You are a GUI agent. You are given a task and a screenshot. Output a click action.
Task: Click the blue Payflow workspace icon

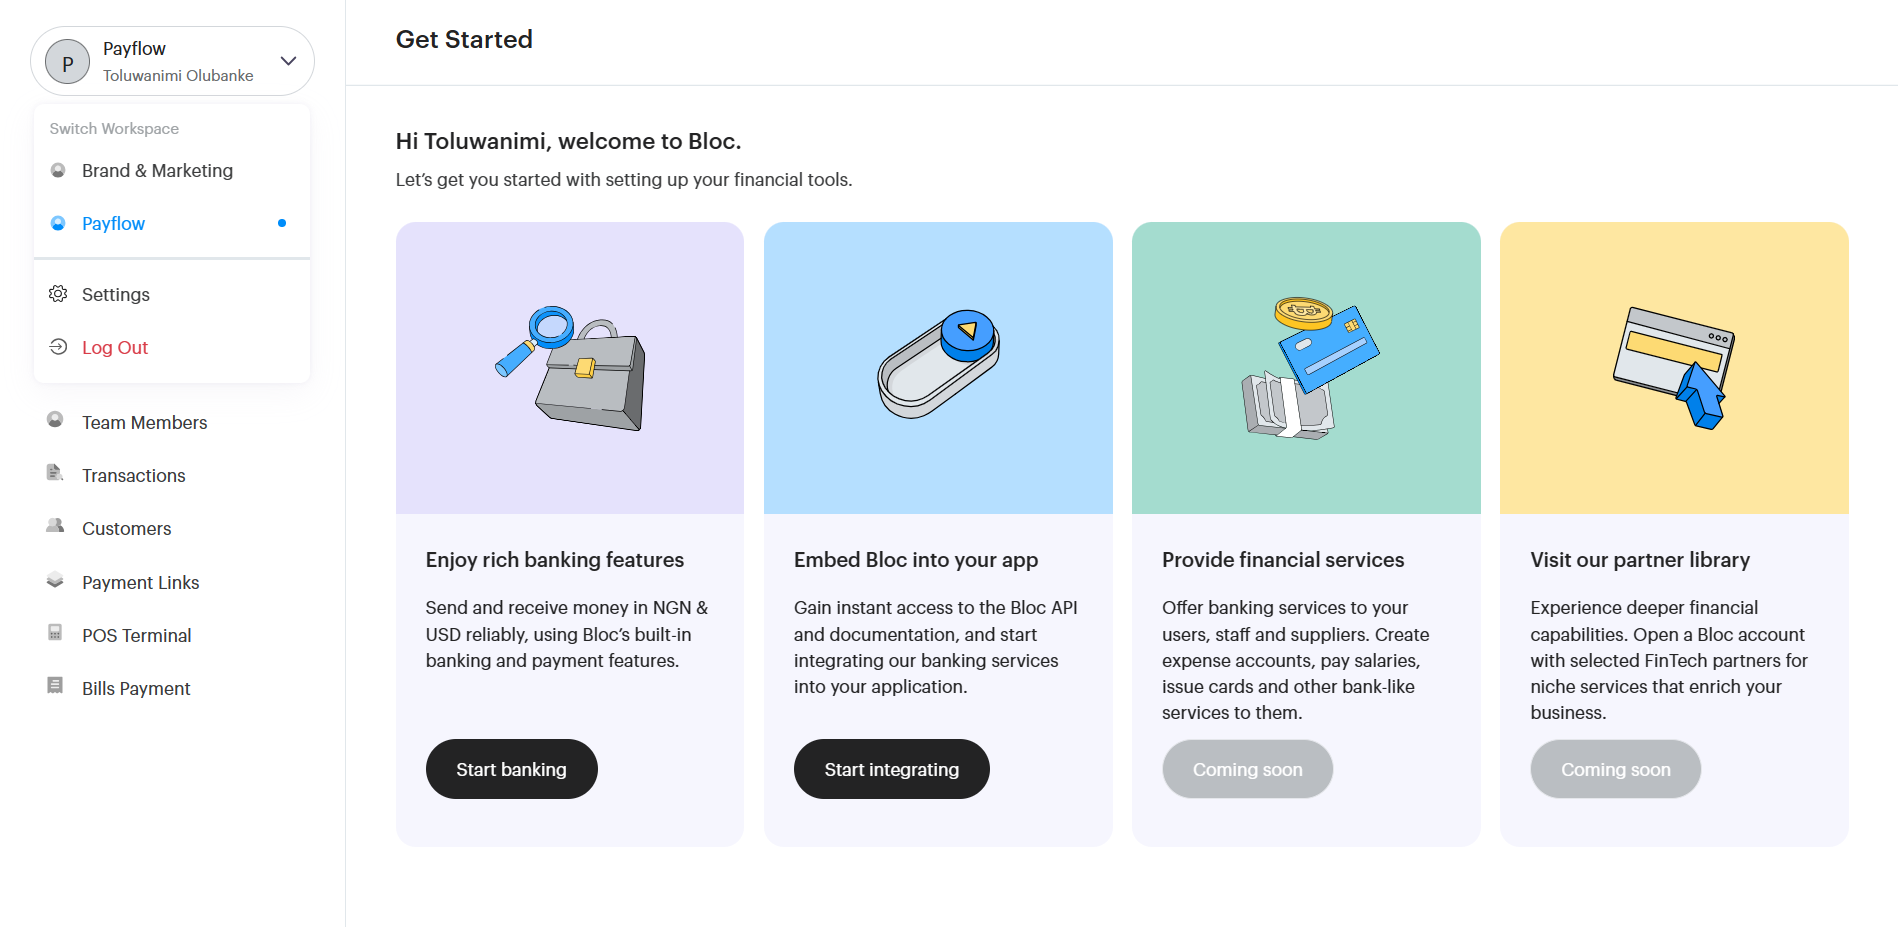tap(58, 224)
